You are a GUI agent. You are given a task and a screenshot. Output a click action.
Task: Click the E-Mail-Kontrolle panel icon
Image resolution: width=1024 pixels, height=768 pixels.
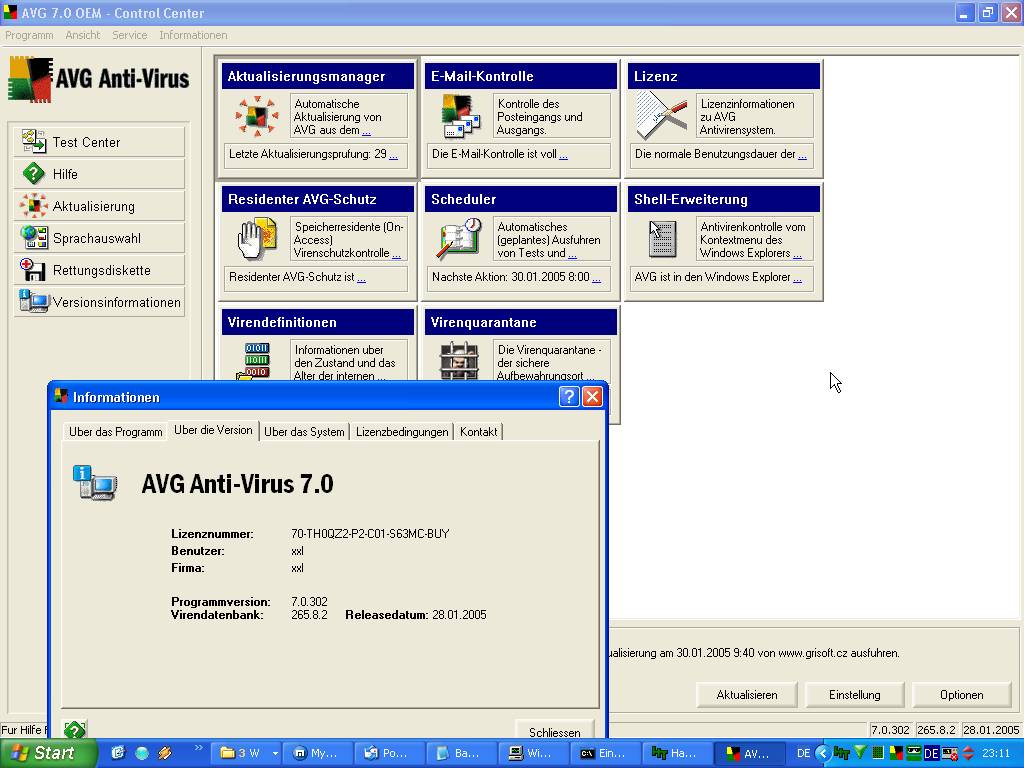tap(461, 117)
